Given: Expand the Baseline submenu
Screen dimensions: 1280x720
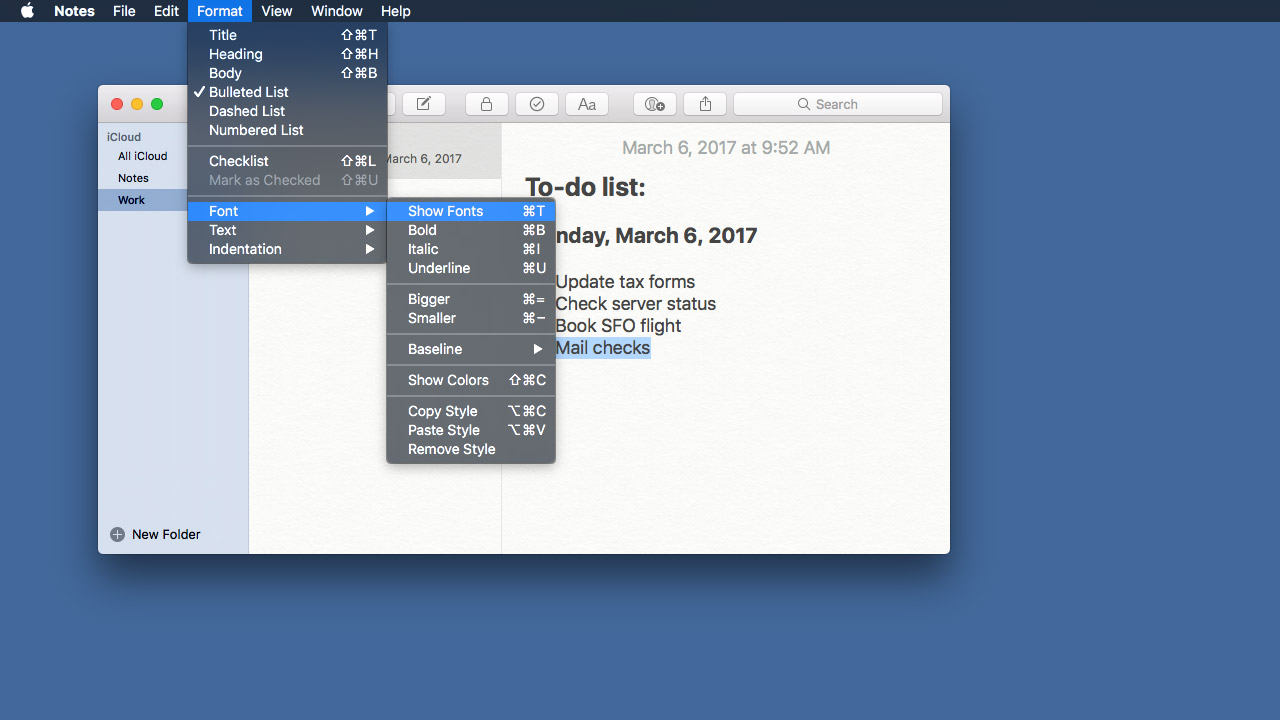Looking at the screenshot, I should [x=471, y=349].
